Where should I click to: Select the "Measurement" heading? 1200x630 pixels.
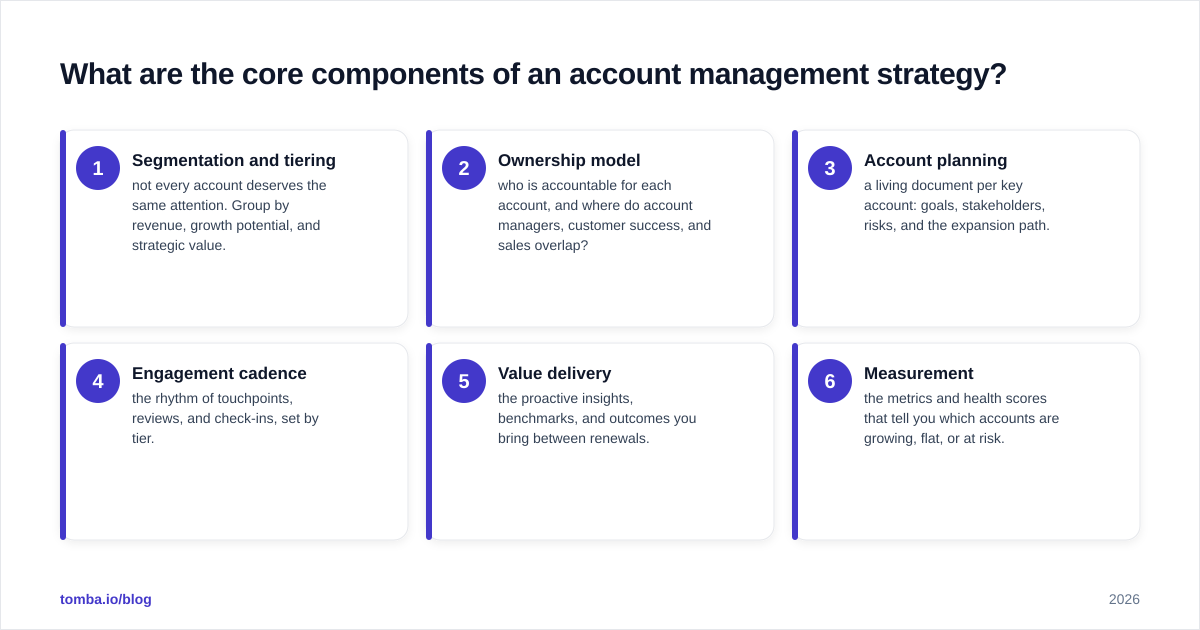point(918,373)
